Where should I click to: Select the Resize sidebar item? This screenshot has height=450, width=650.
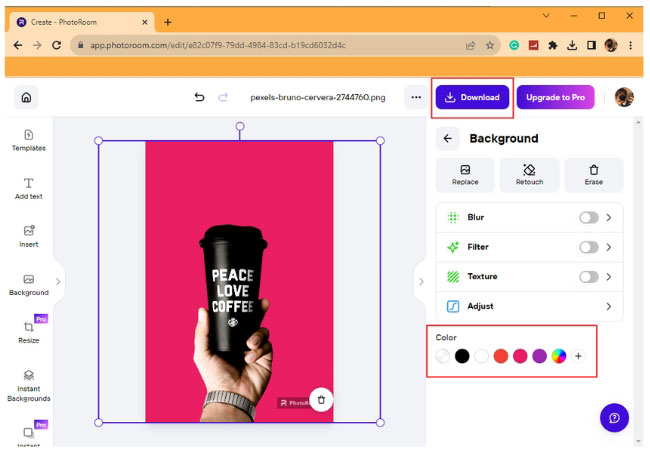pos(28,332)
